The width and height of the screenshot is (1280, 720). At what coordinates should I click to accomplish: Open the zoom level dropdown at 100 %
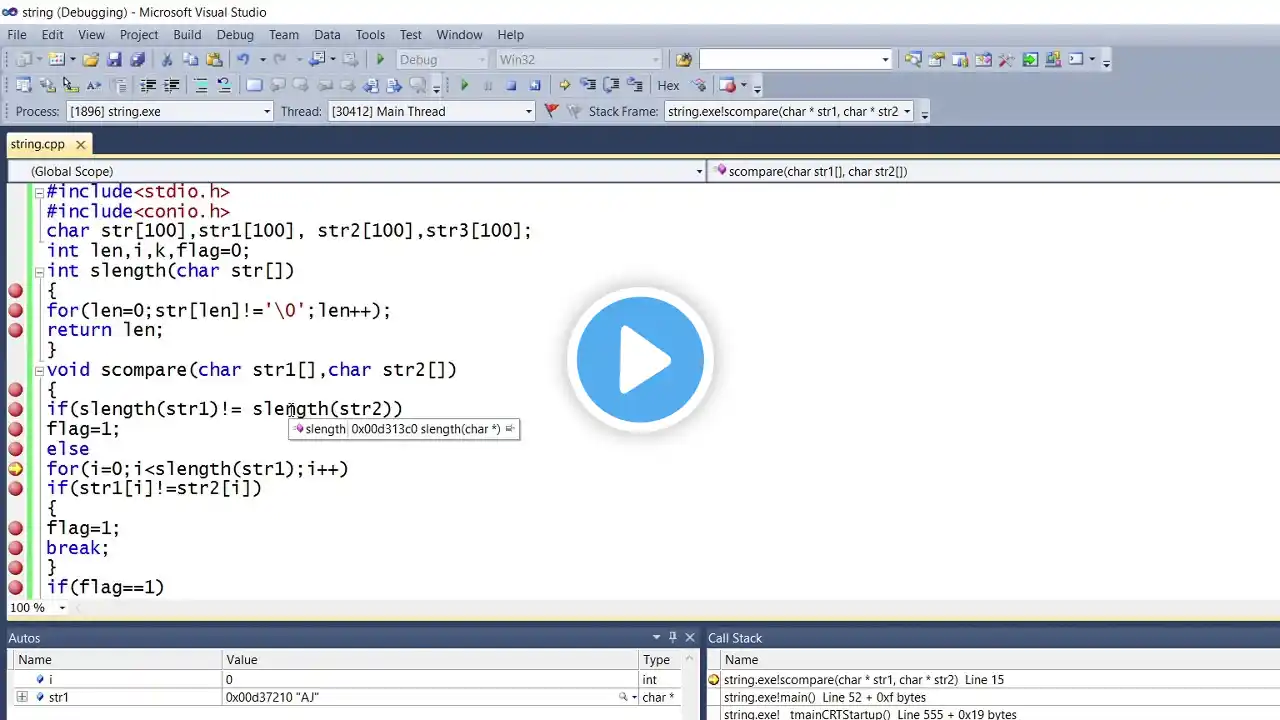[x=62, y=608]
